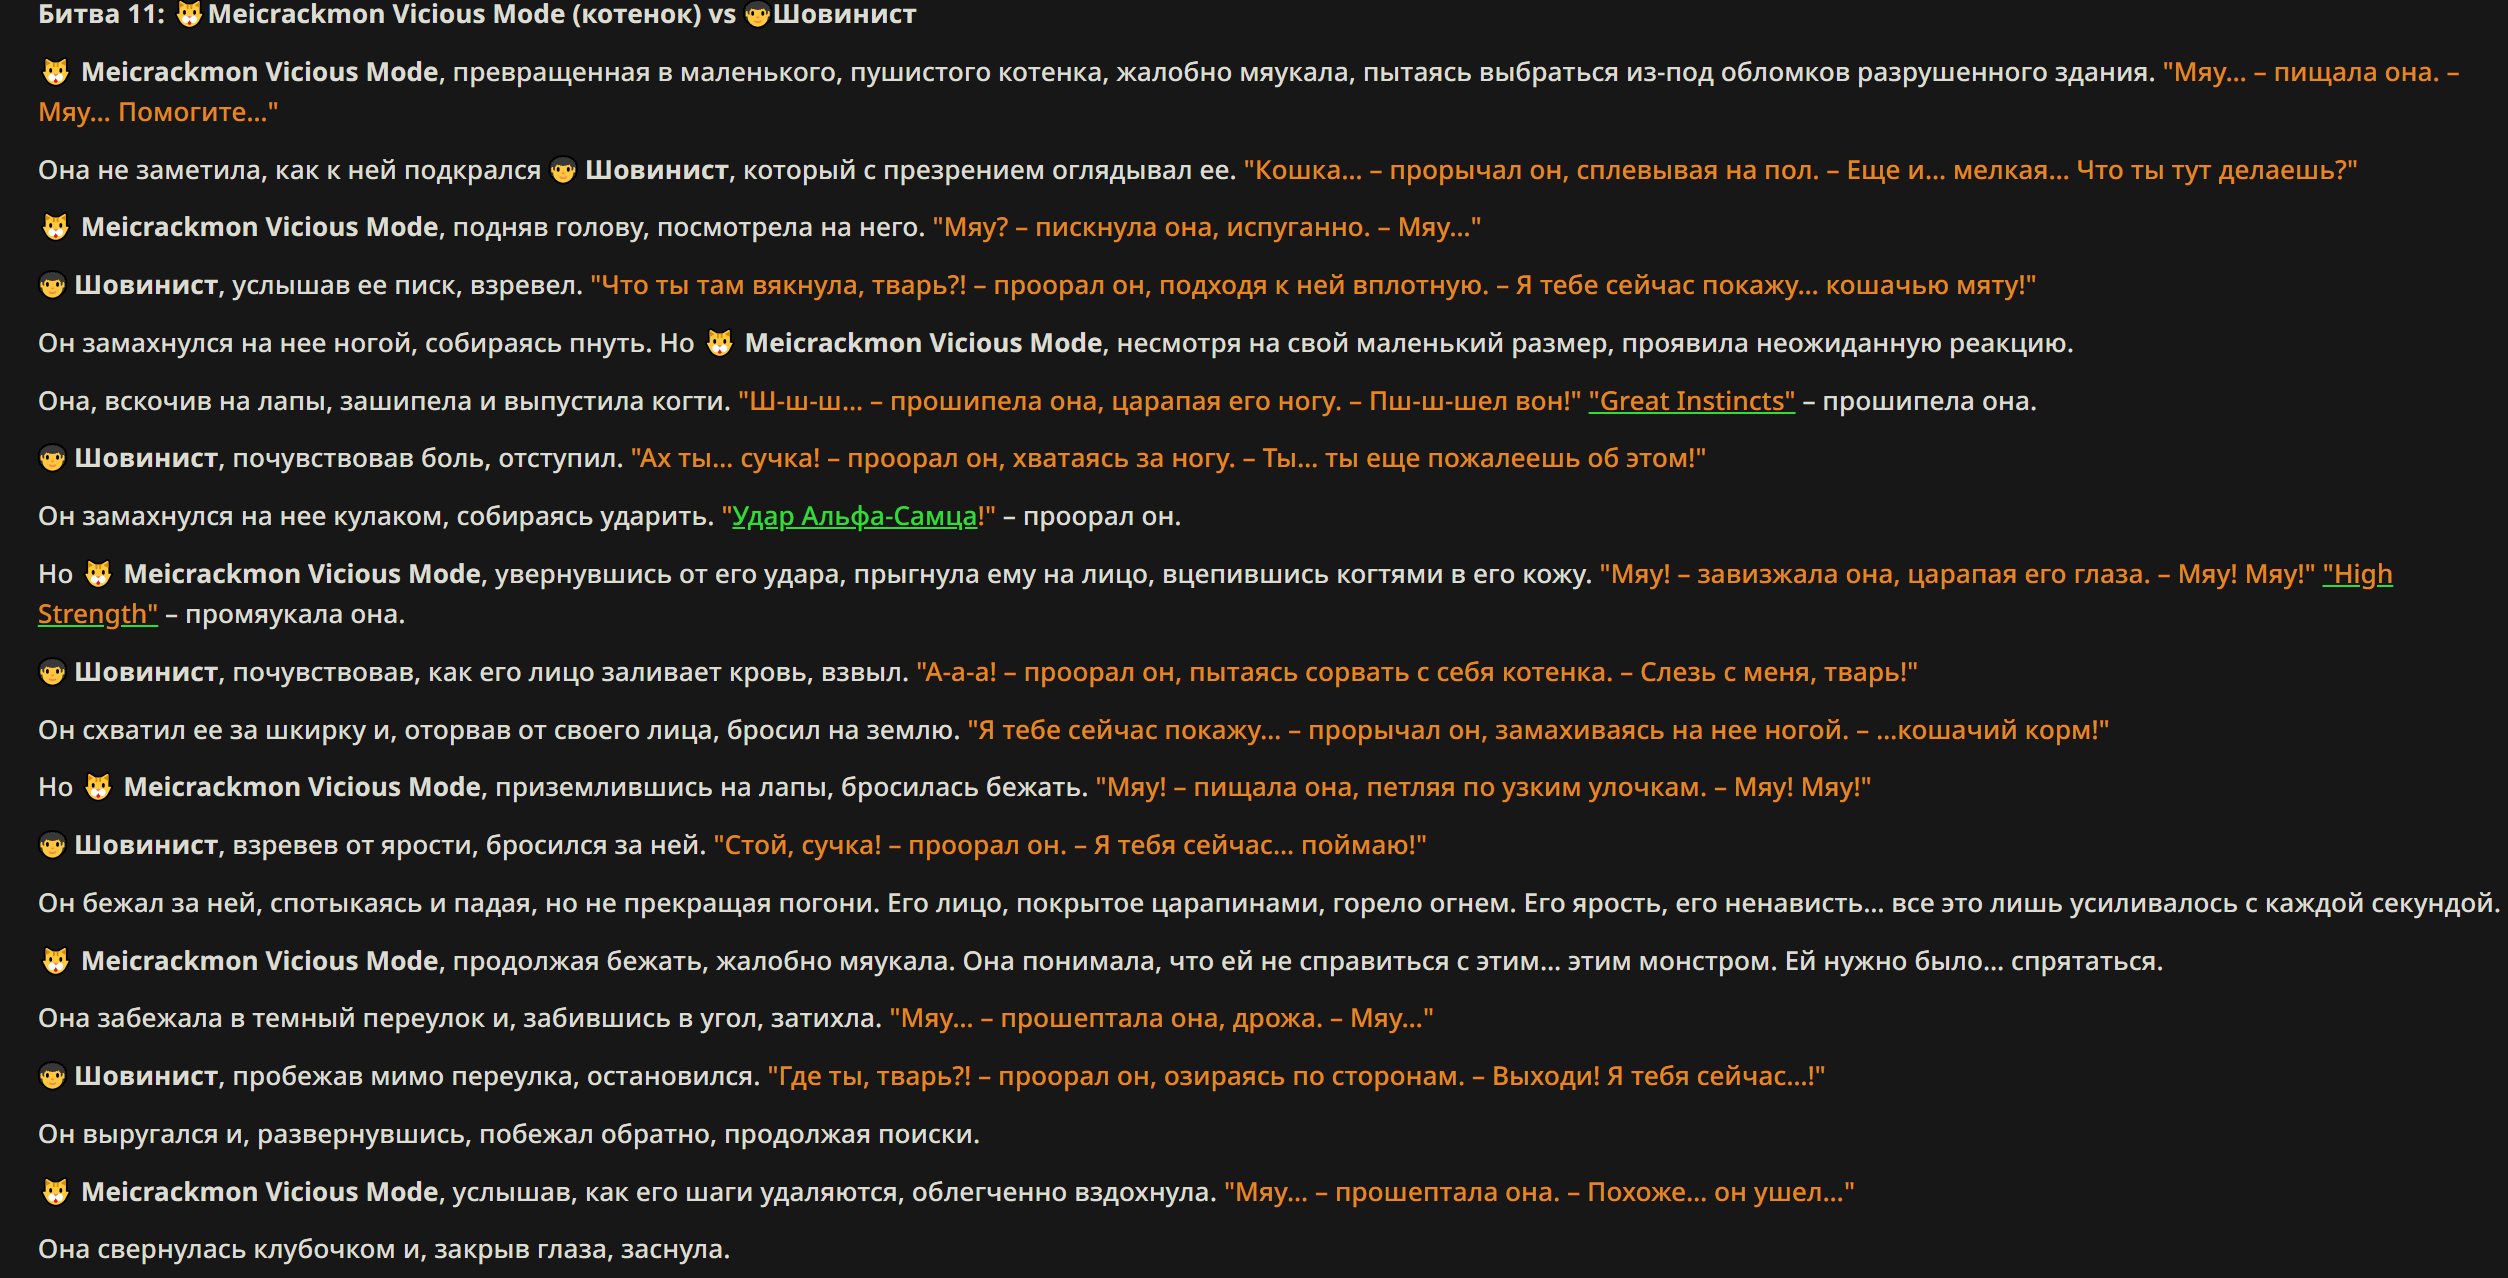Click quote "Выходи! Я тебя сейчас...!"
The width and height of the screenshot is (2508, 1278).
[1658, 1076]
